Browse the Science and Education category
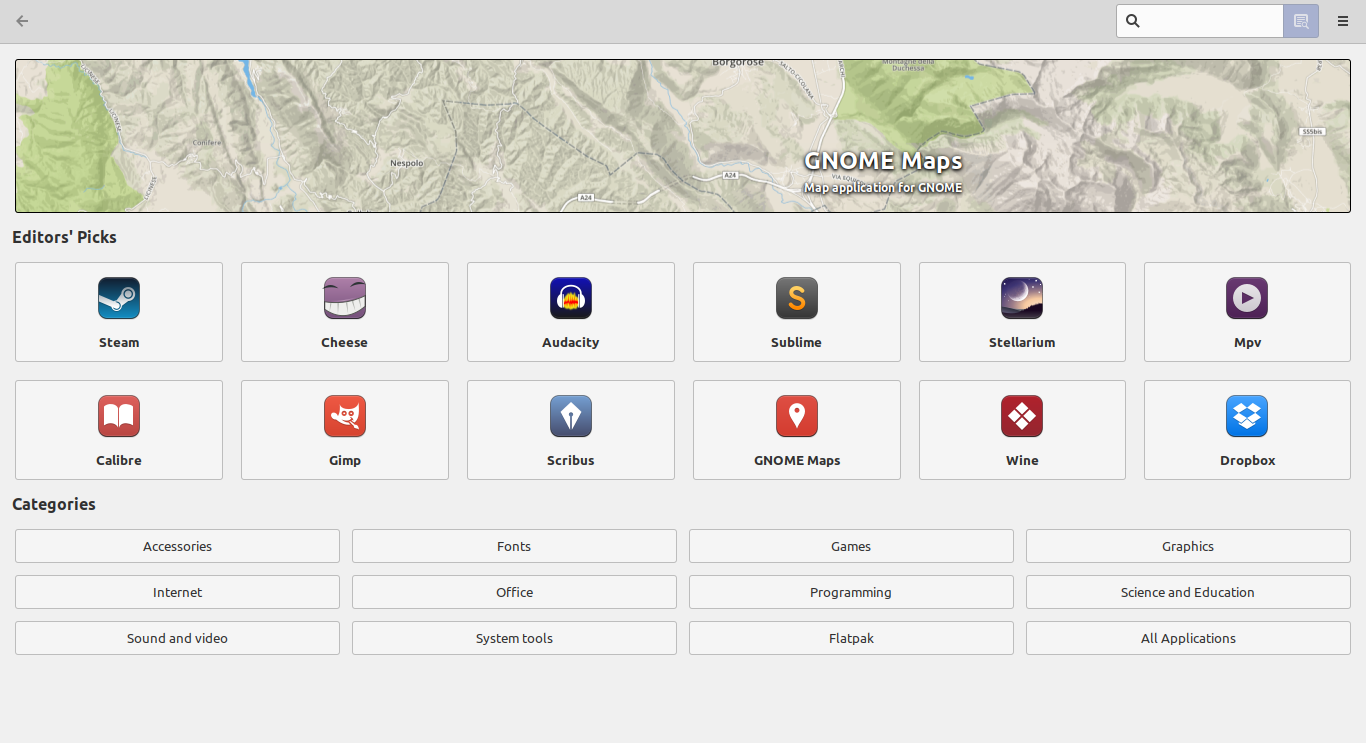 [x=1188, y=592]
